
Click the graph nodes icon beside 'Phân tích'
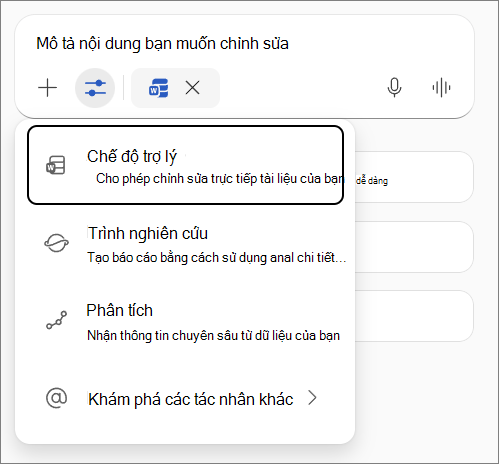[56, 320]
